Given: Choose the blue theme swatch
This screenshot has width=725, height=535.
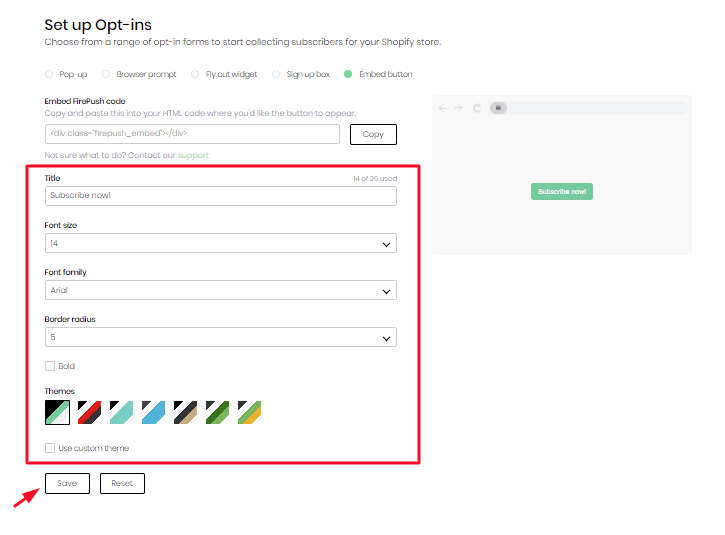Looking at the screenshot, I should (153, 412).
